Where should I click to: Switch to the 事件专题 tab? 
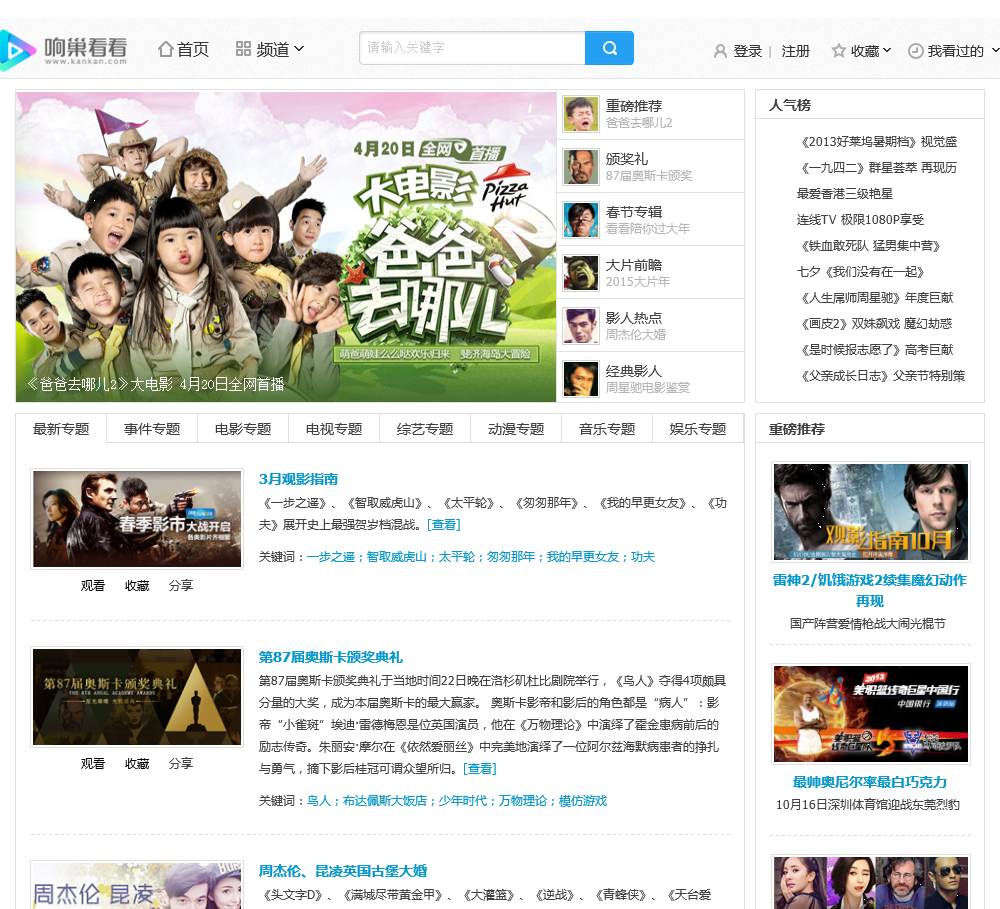pos(152,429)
